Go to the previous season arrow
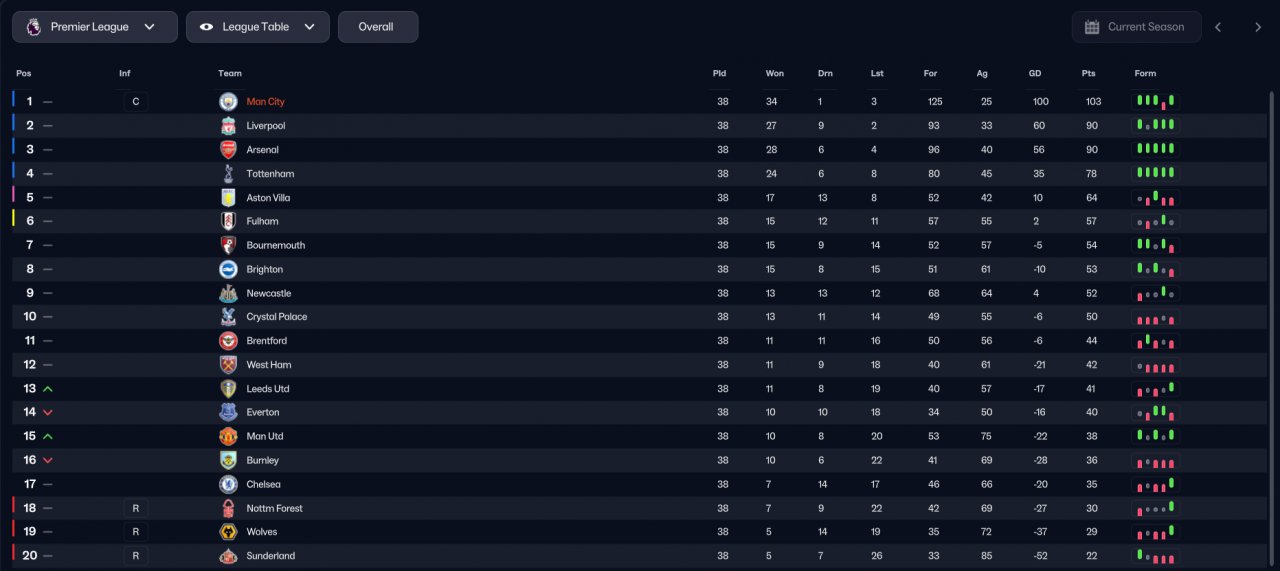 (1218, 27)
